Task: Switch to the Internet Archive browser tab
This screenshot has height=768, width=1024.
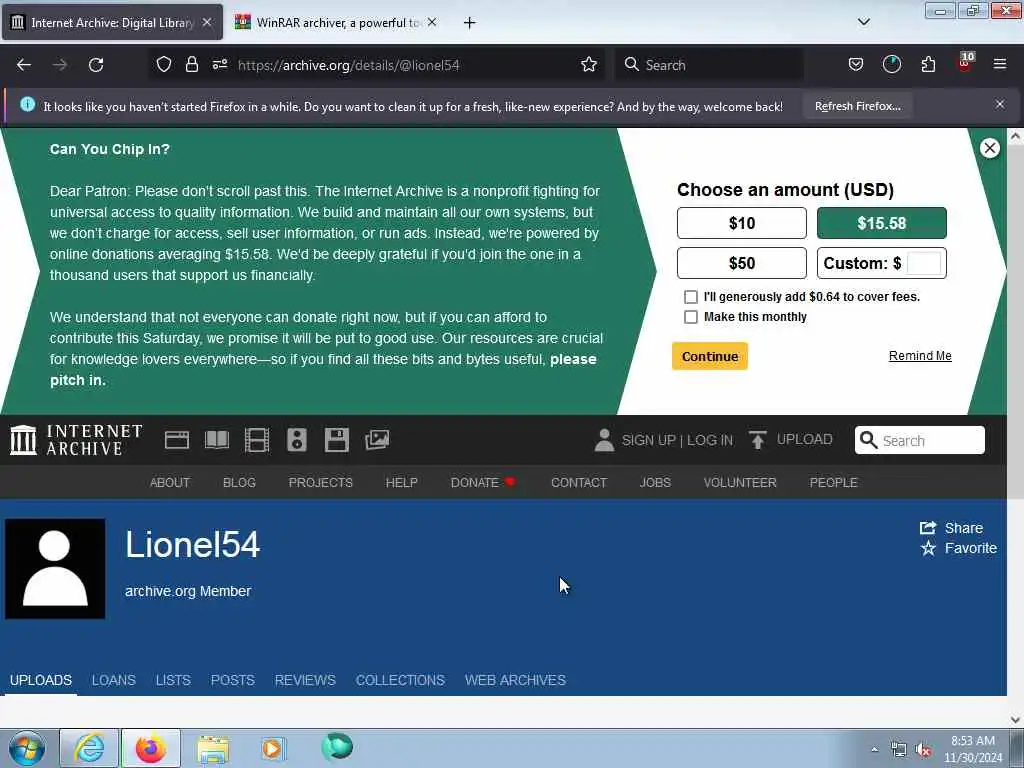Action: 112,22
